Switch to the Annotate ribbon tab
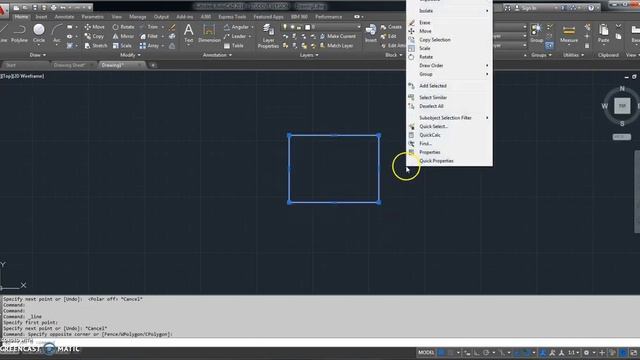Image resolution: width=640 pixels, height=360 pixels. click(x=64, y=17)
